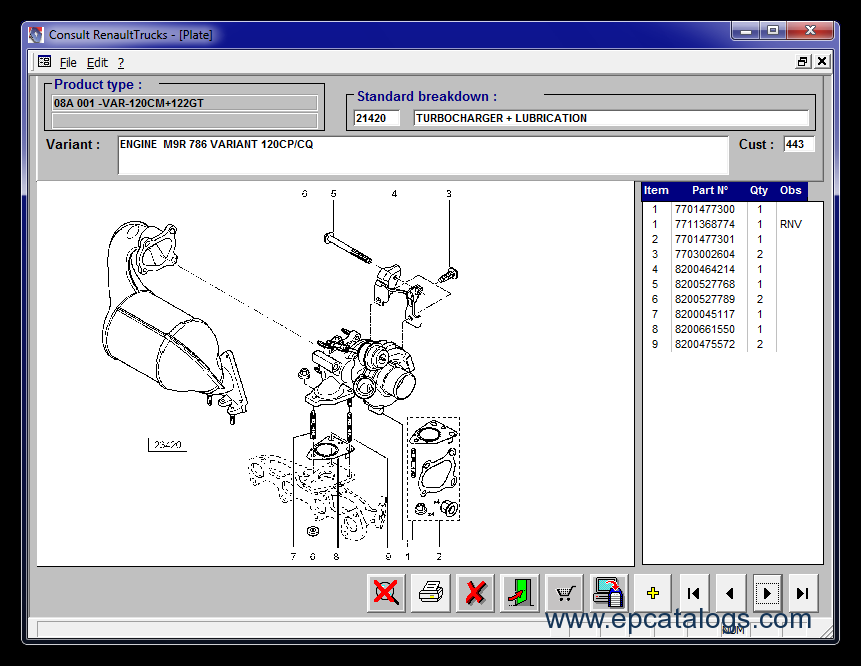Click callout number 3 atop diagram
Image resolution: width=861 pixels, height=666 pixels.
[x=449, y=194]
